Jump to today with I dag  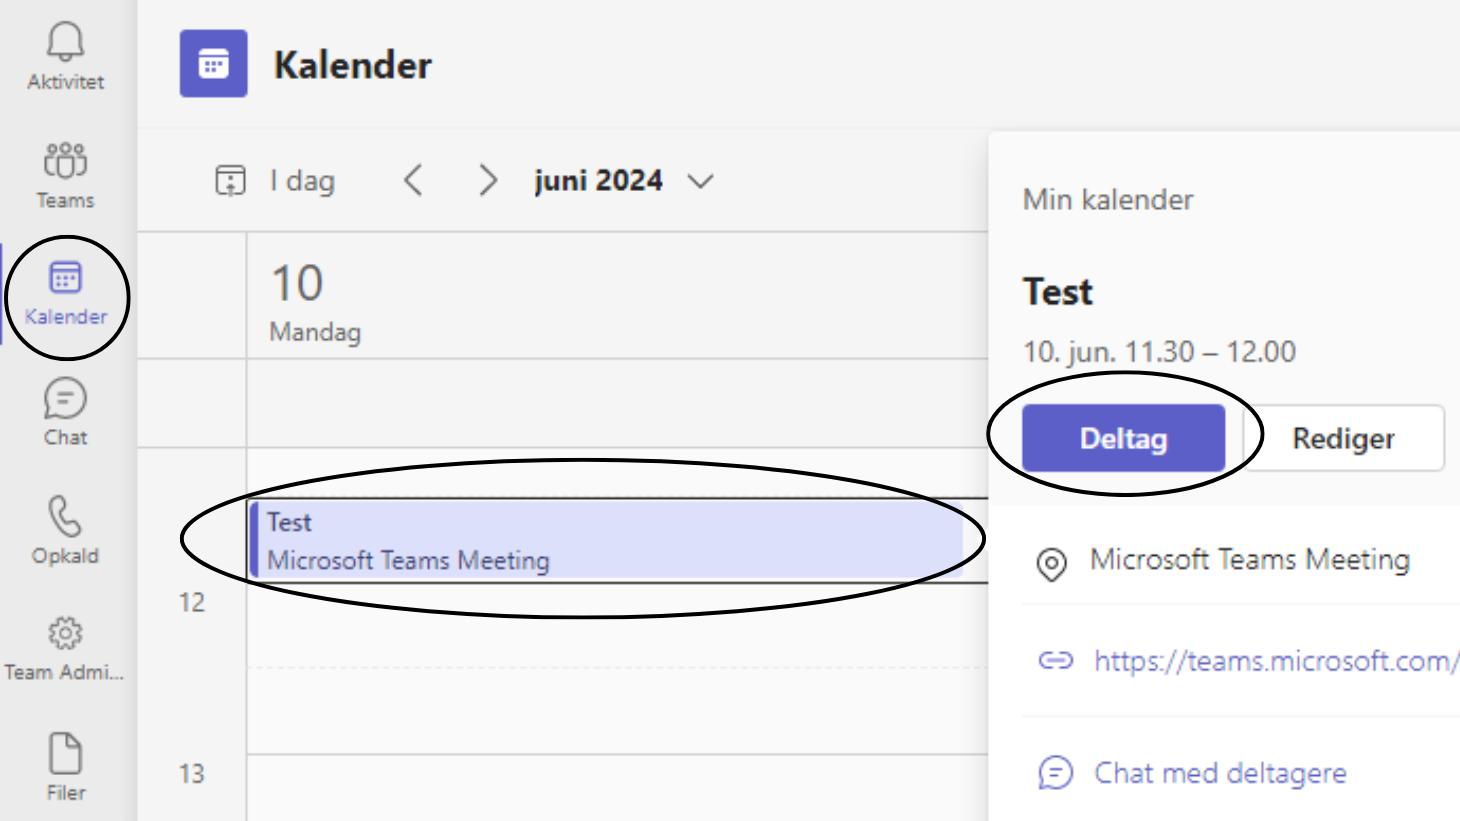pos(276,181)
